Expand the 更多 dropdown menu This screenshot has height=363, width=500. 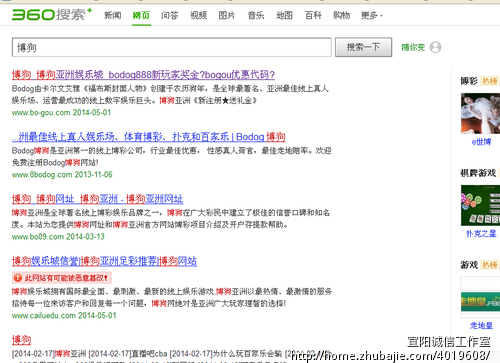tap(372, 15)
